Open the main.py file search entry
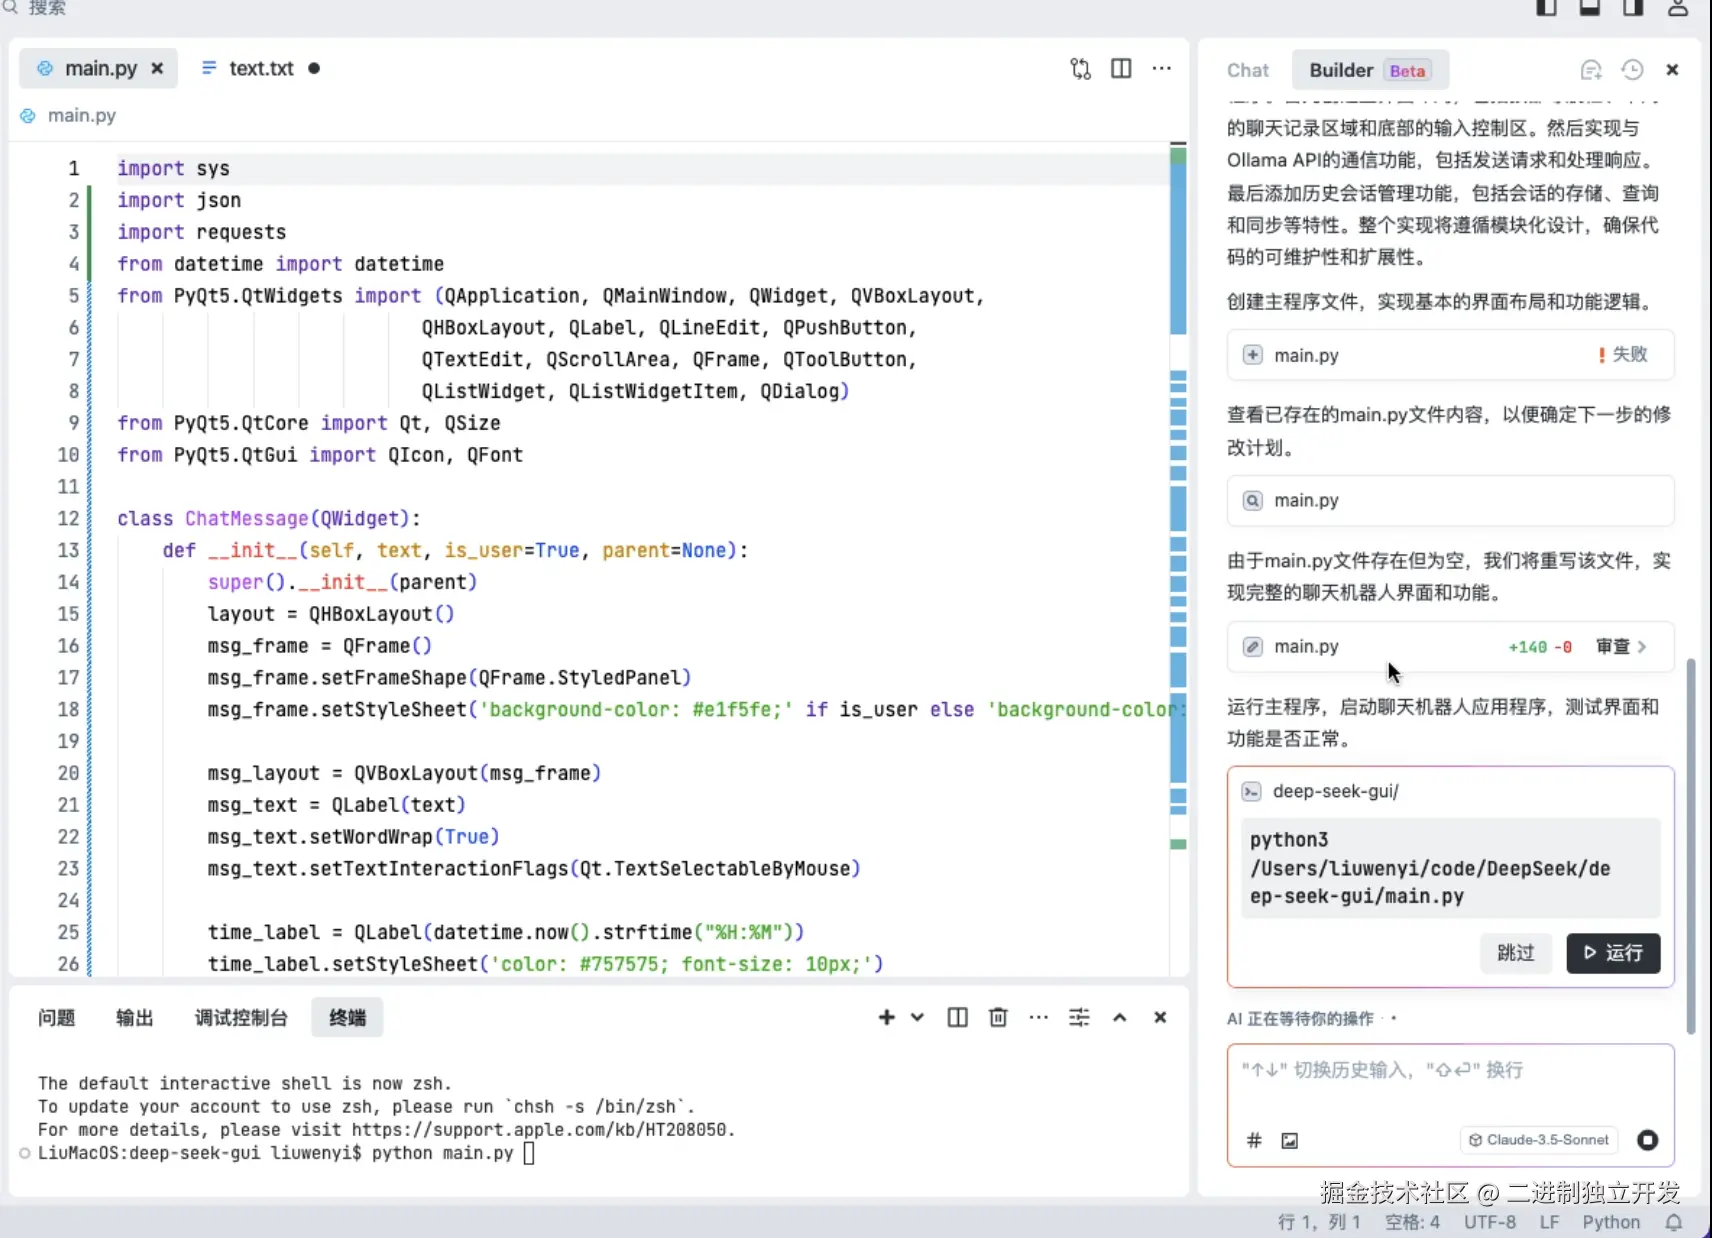Viewport: 1712px width, 1238px height. pos(1450,500)
